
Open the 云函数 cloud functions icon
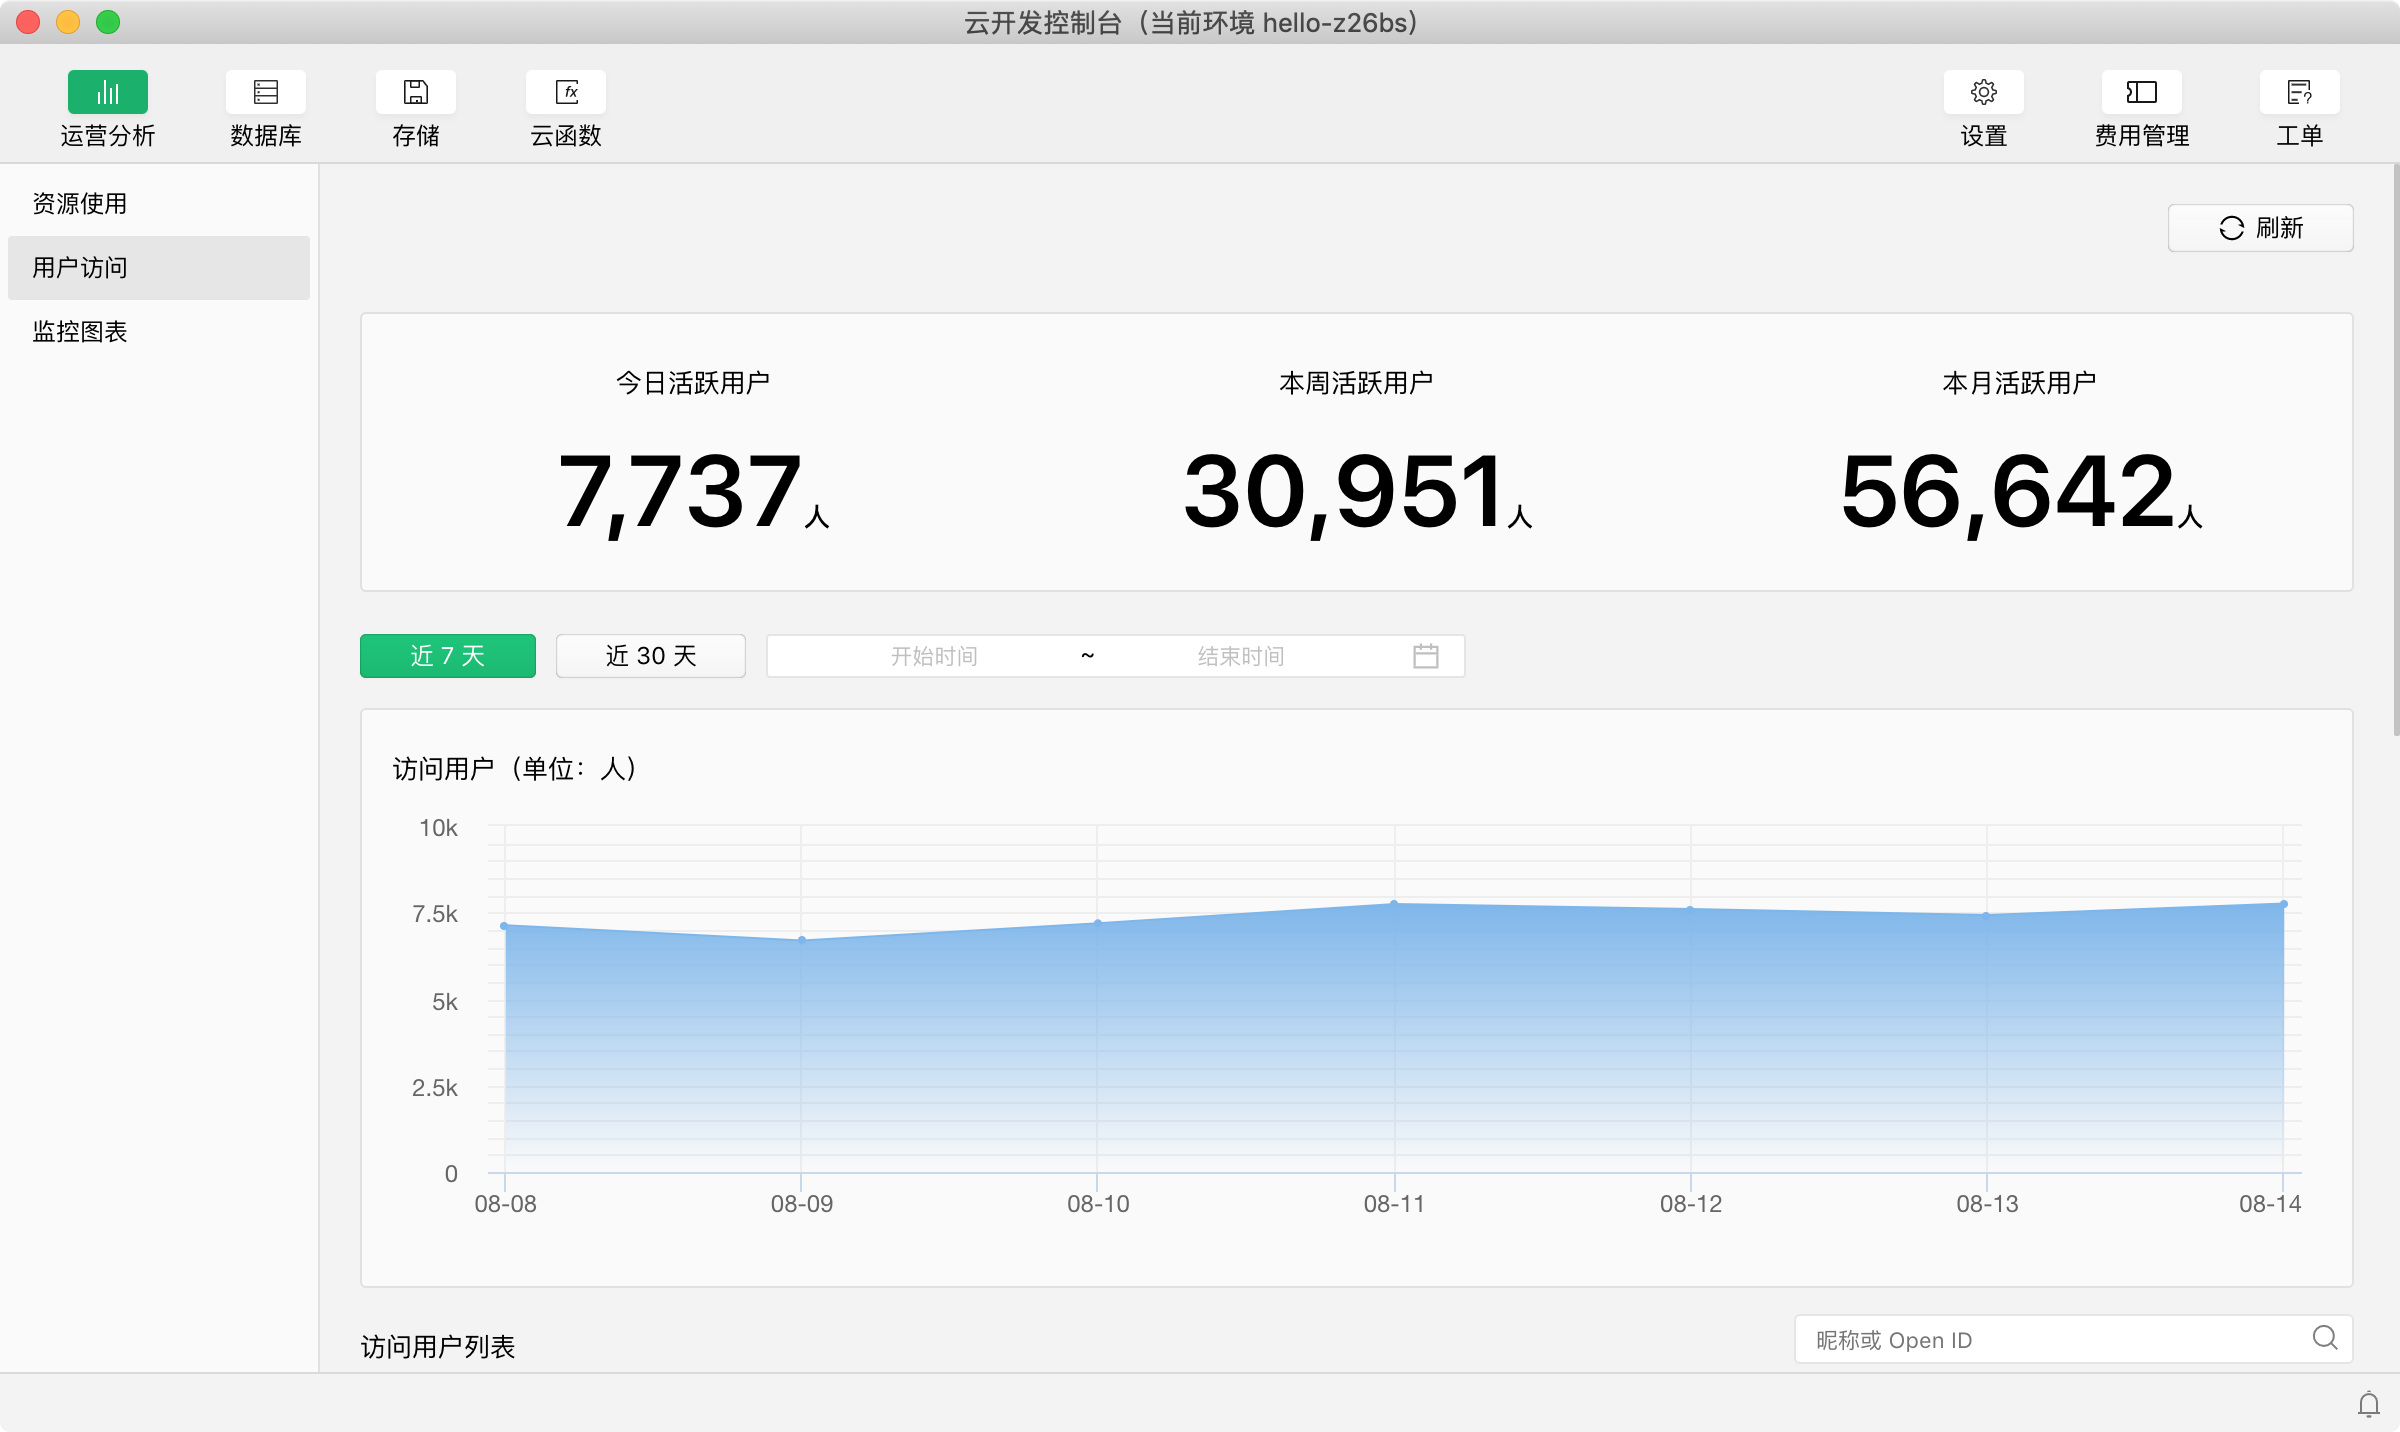coord(566,92)
